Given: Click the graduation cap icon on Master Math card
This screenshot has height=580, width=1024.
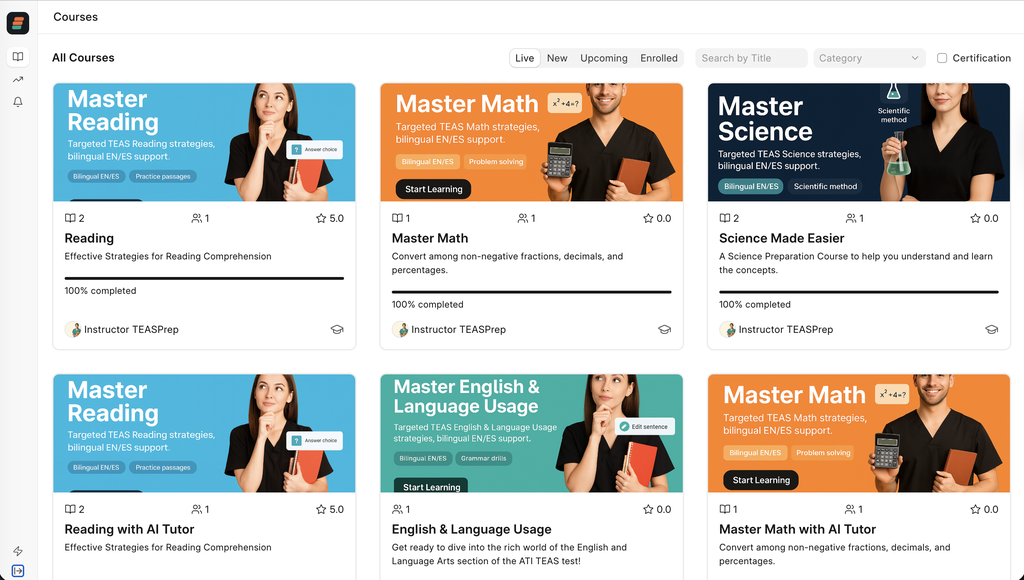Looking at the screenshot, I should tap(664, 330).
